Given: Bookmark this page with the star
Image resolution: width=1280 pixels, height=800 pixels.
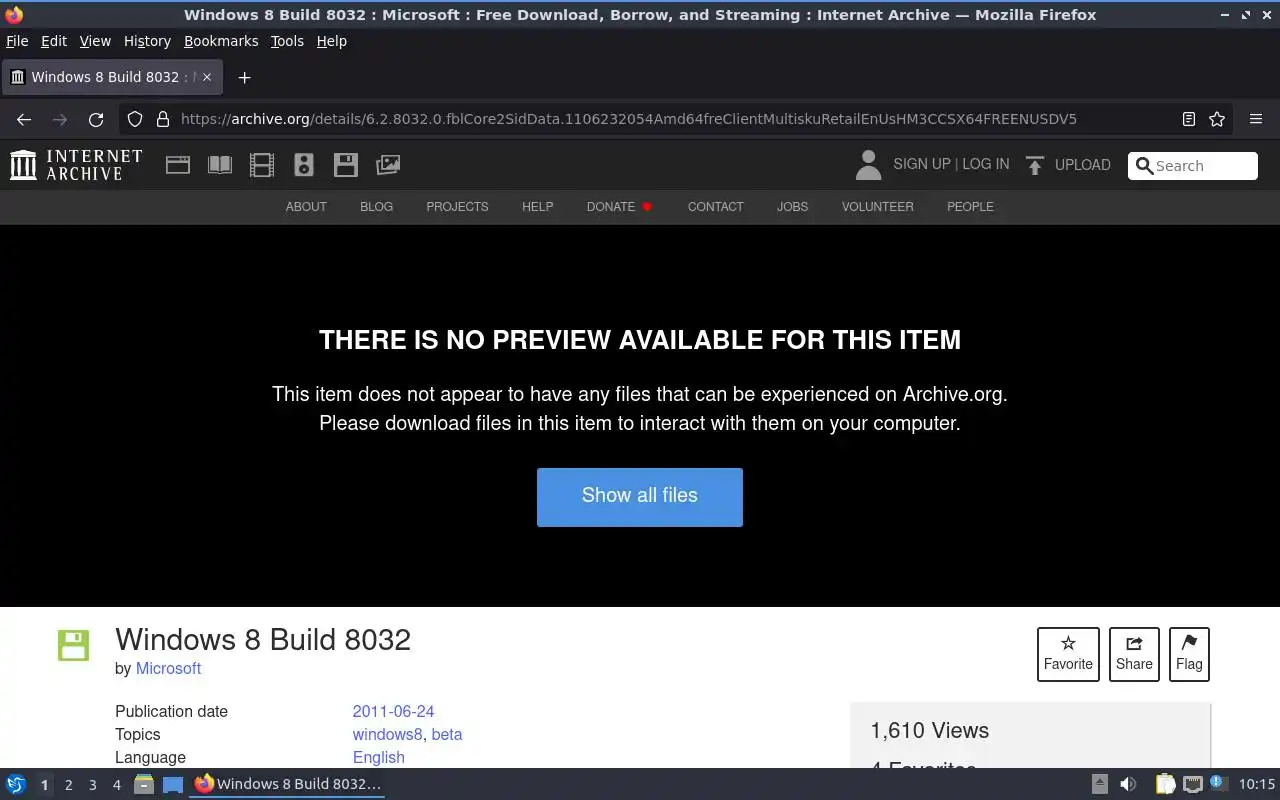Looking at the screenshot, I should tap(1217, 119).
